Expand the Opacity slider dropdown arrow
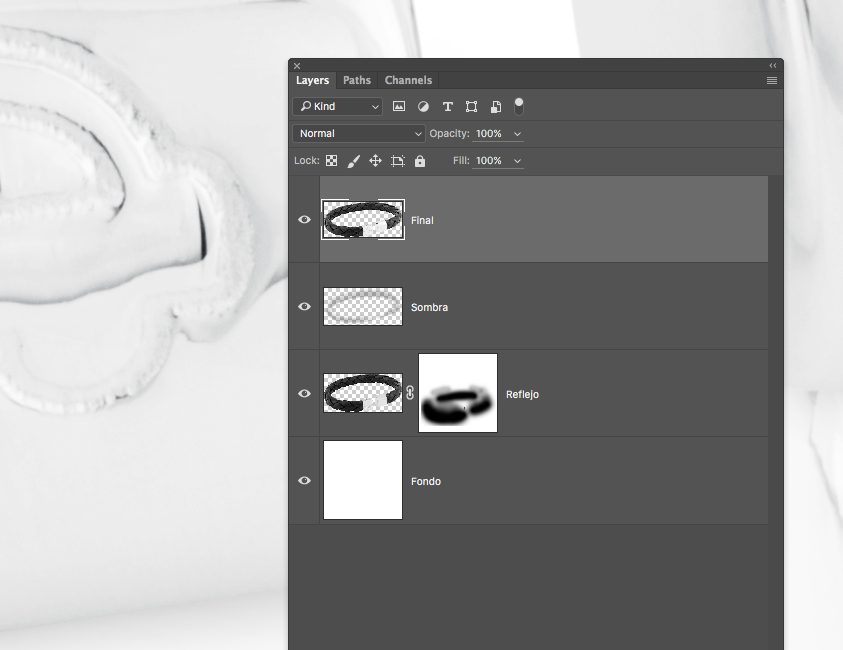 tap(517, 134)
